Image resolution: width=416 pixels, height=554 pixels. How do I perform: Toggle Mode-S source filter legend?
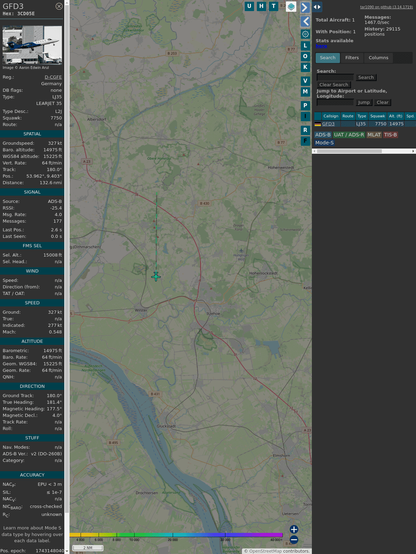(324, 143)
